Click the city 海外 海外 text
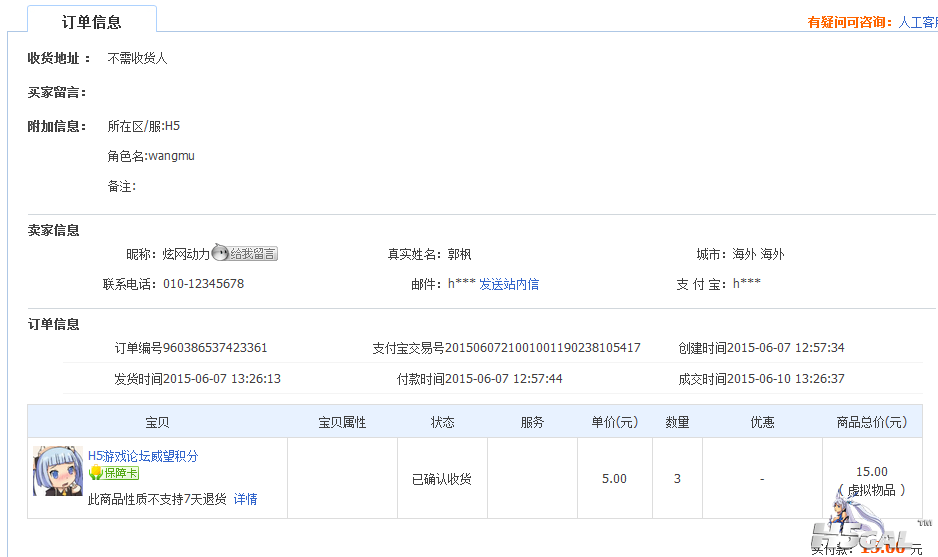 pos(758,254)
